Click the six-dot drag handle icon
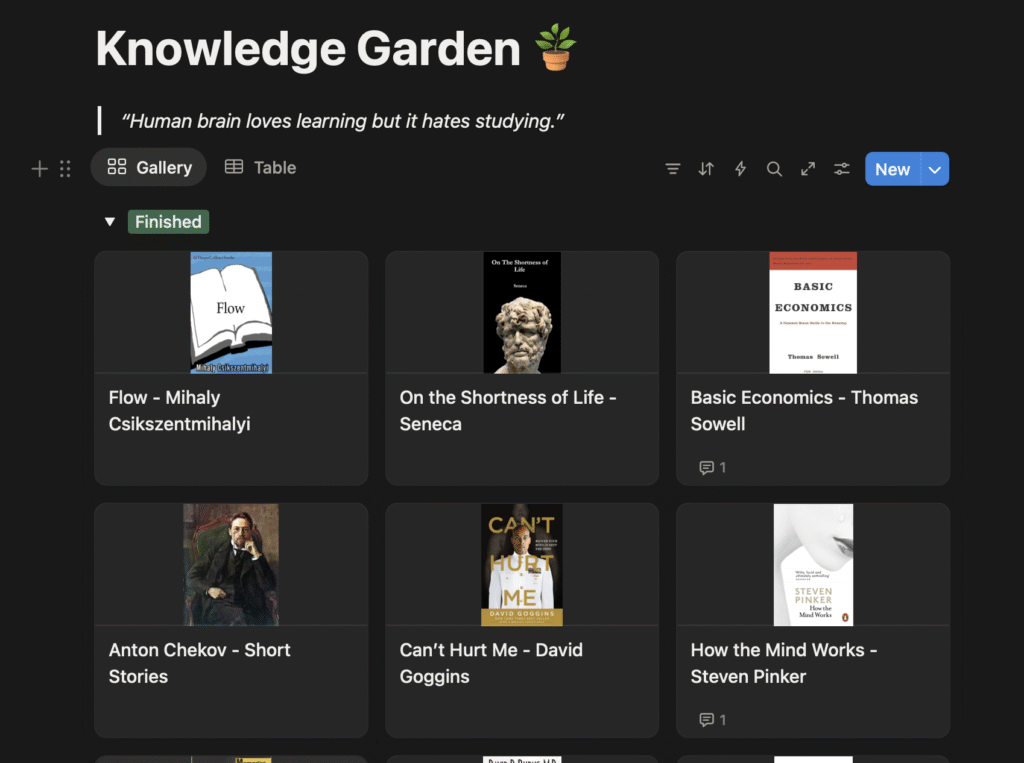1024x763 pixels. click(x=65, y=169)
